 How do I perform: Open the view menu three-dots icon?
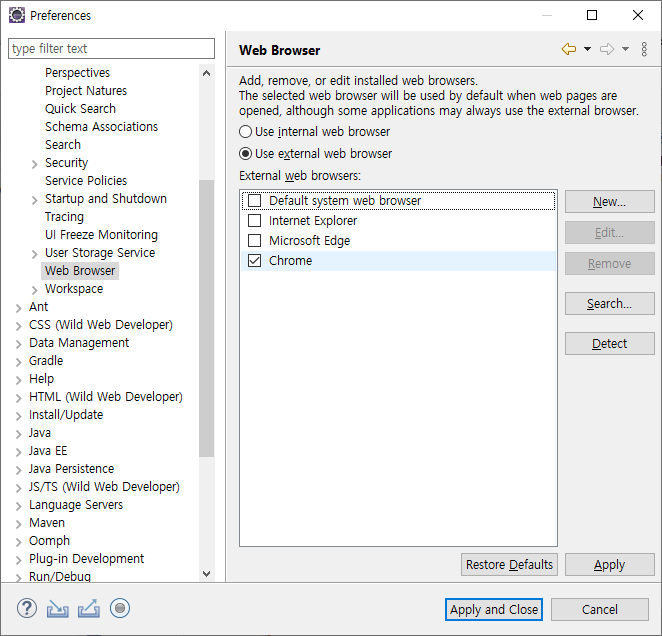[x=644, y=49]
